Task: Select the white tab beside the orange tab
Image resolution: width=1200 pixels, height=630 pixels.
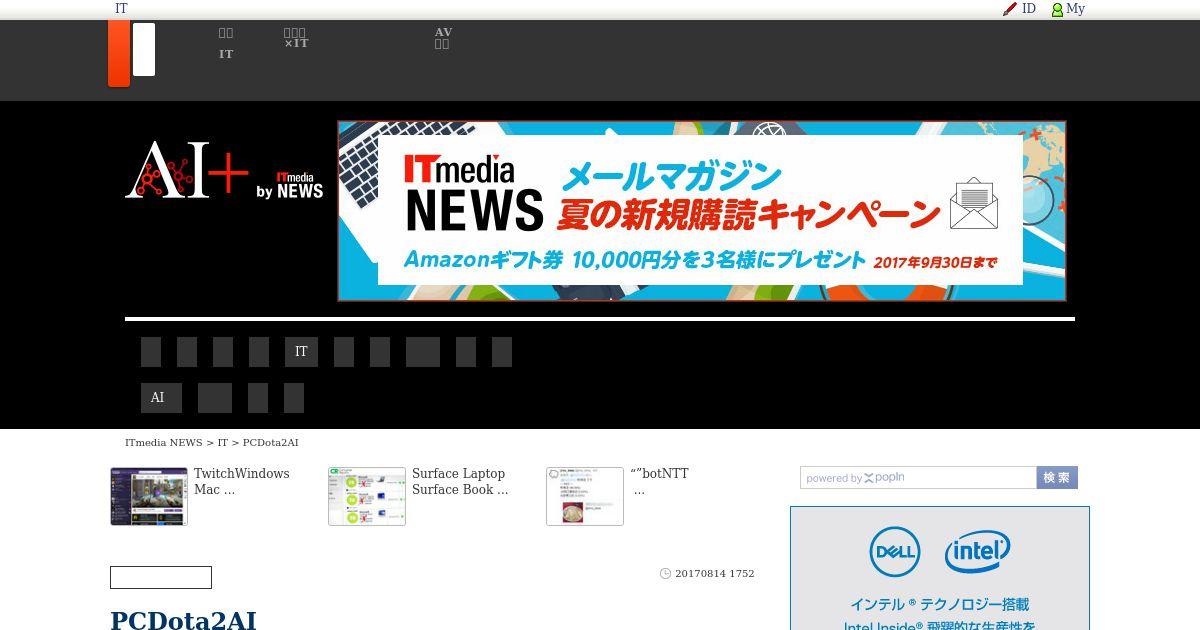Action: click(144, 49)
